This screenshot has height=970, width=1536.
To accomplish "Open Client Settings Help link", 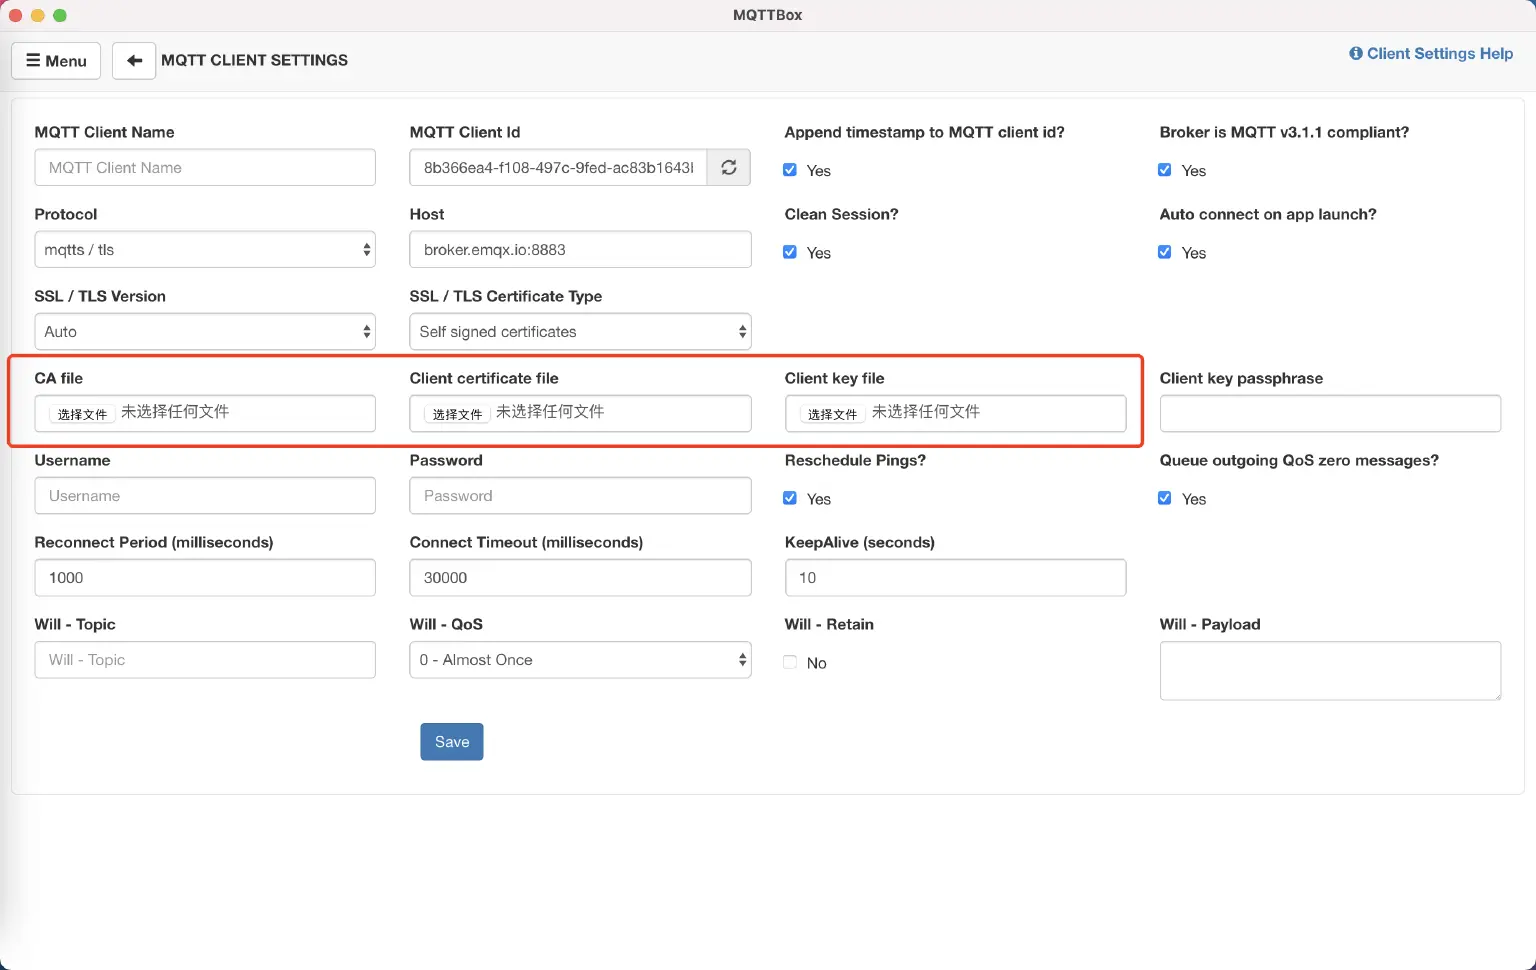I will point(1431,54).
